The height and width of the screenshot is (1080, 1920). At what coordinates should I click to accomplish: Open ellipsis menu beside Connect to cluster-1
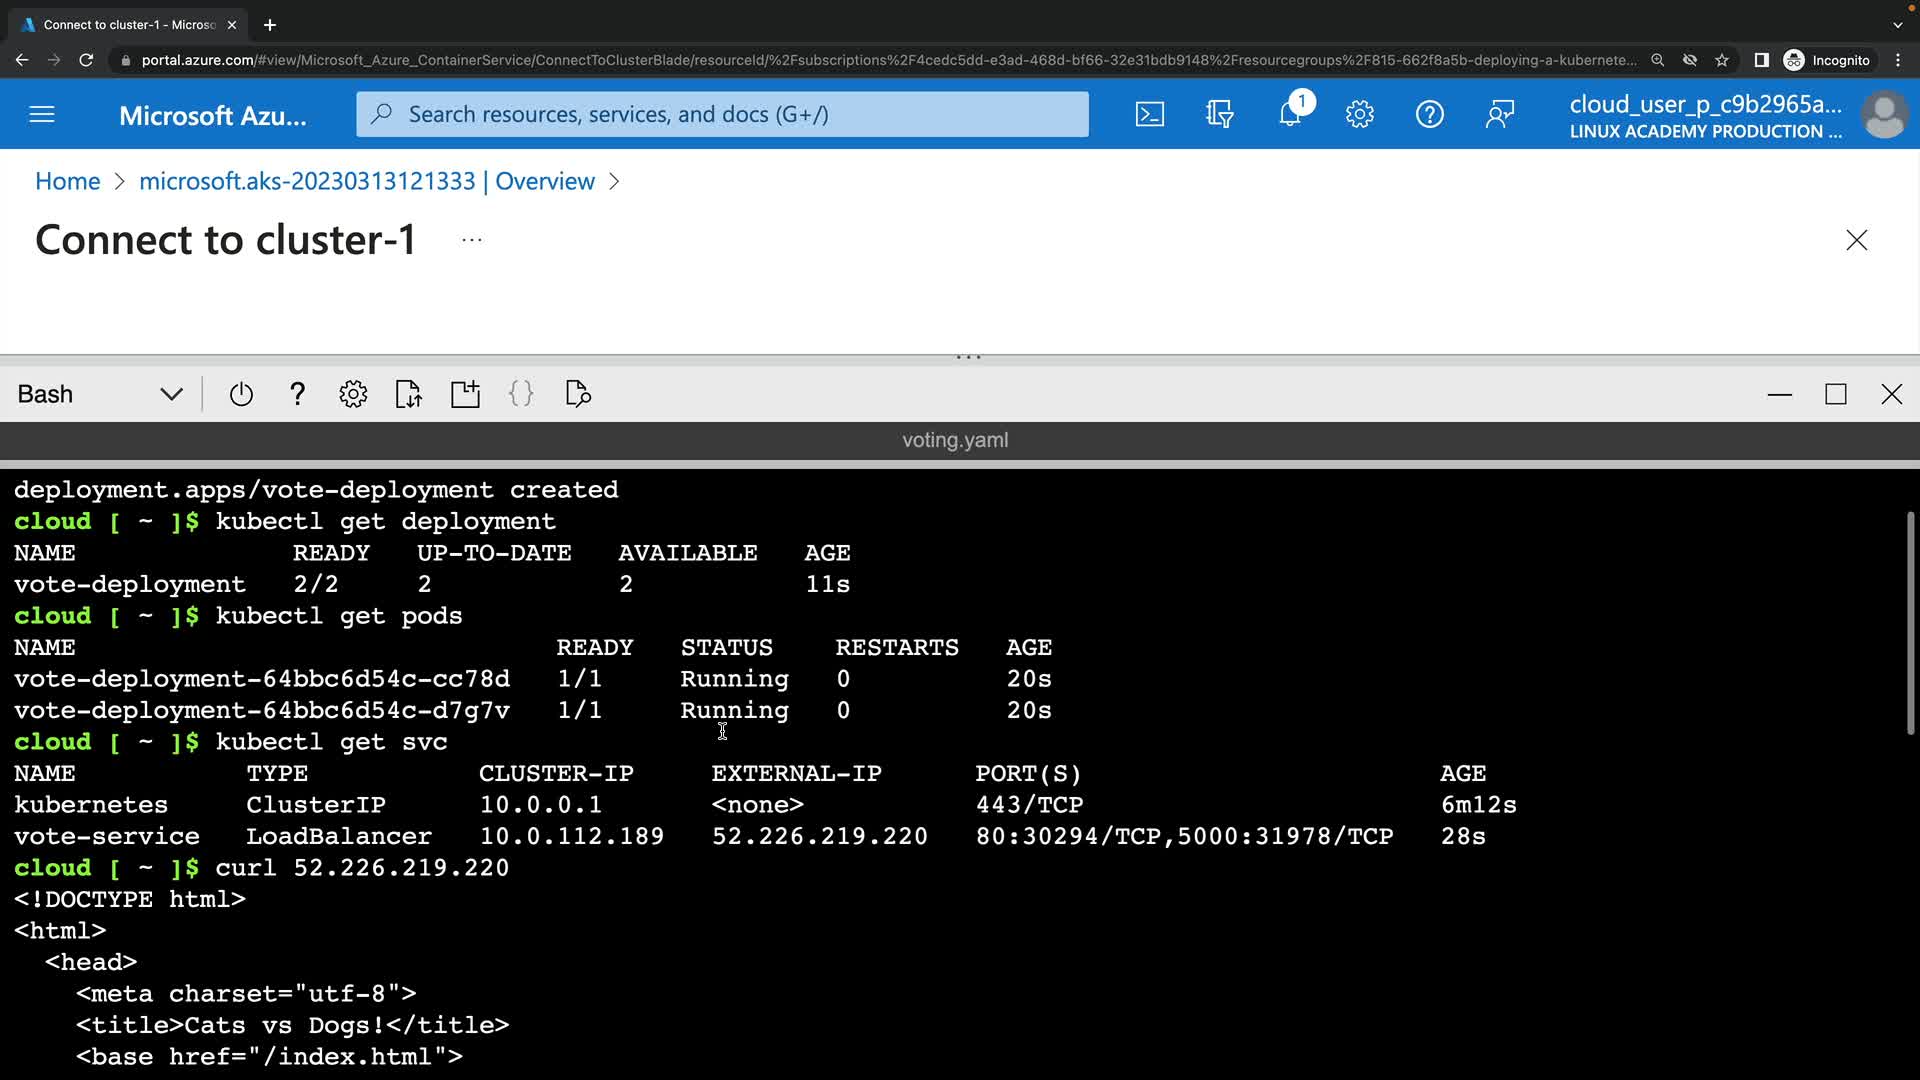(x=472, y=240)
